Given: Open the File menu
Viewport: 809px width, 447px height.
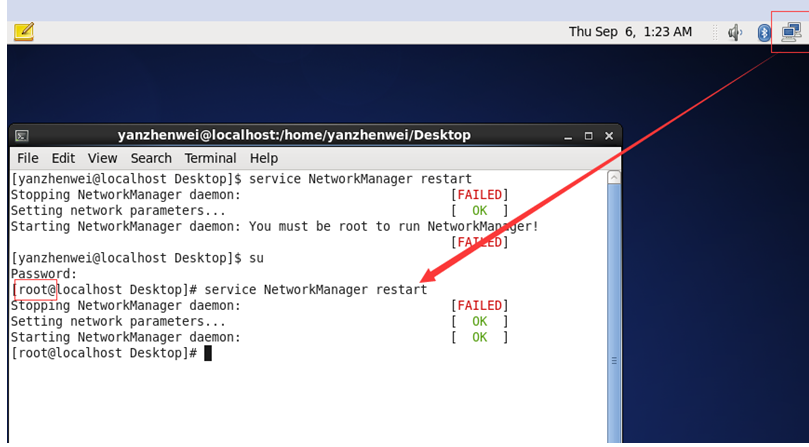Looking at the screenshot, I should [28, 158].
